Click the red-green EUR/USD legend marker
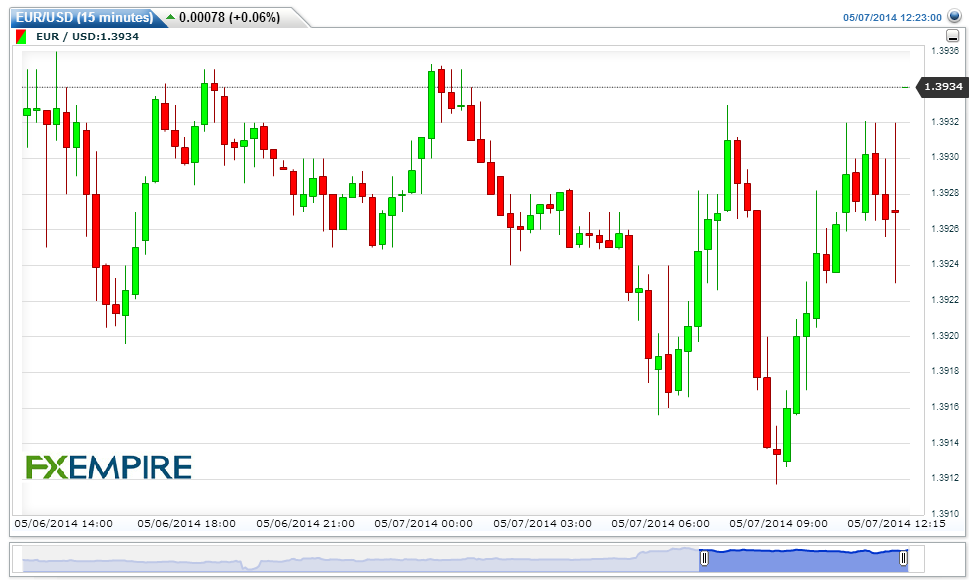The image size is (976, 585). tap(21, 37)
